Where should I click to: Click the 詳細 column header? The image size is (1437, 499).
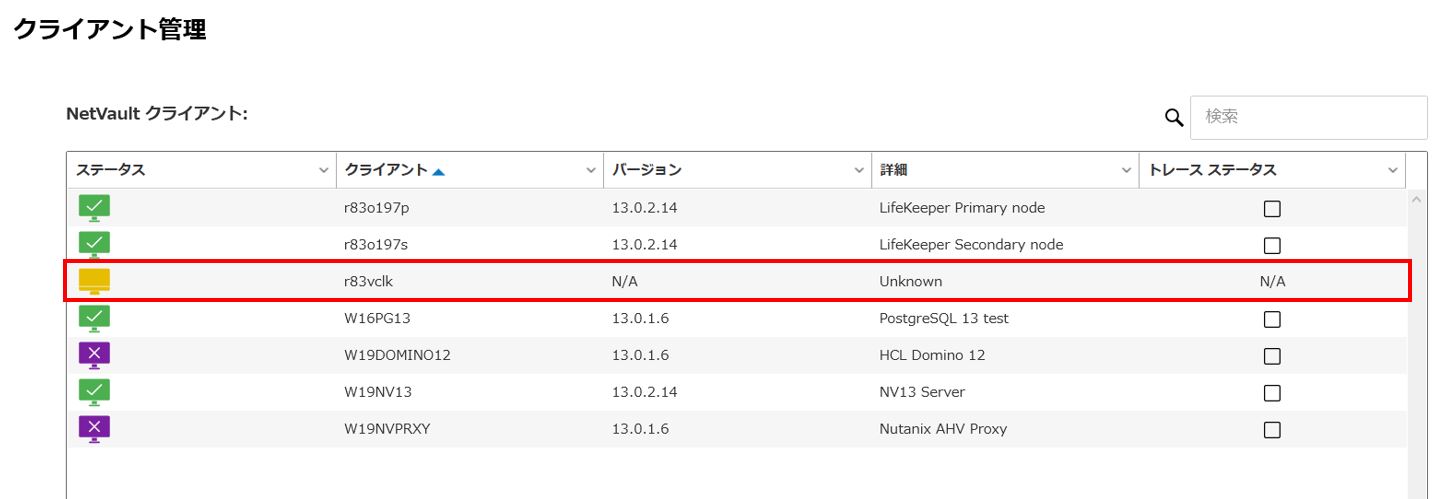point(893,170)
